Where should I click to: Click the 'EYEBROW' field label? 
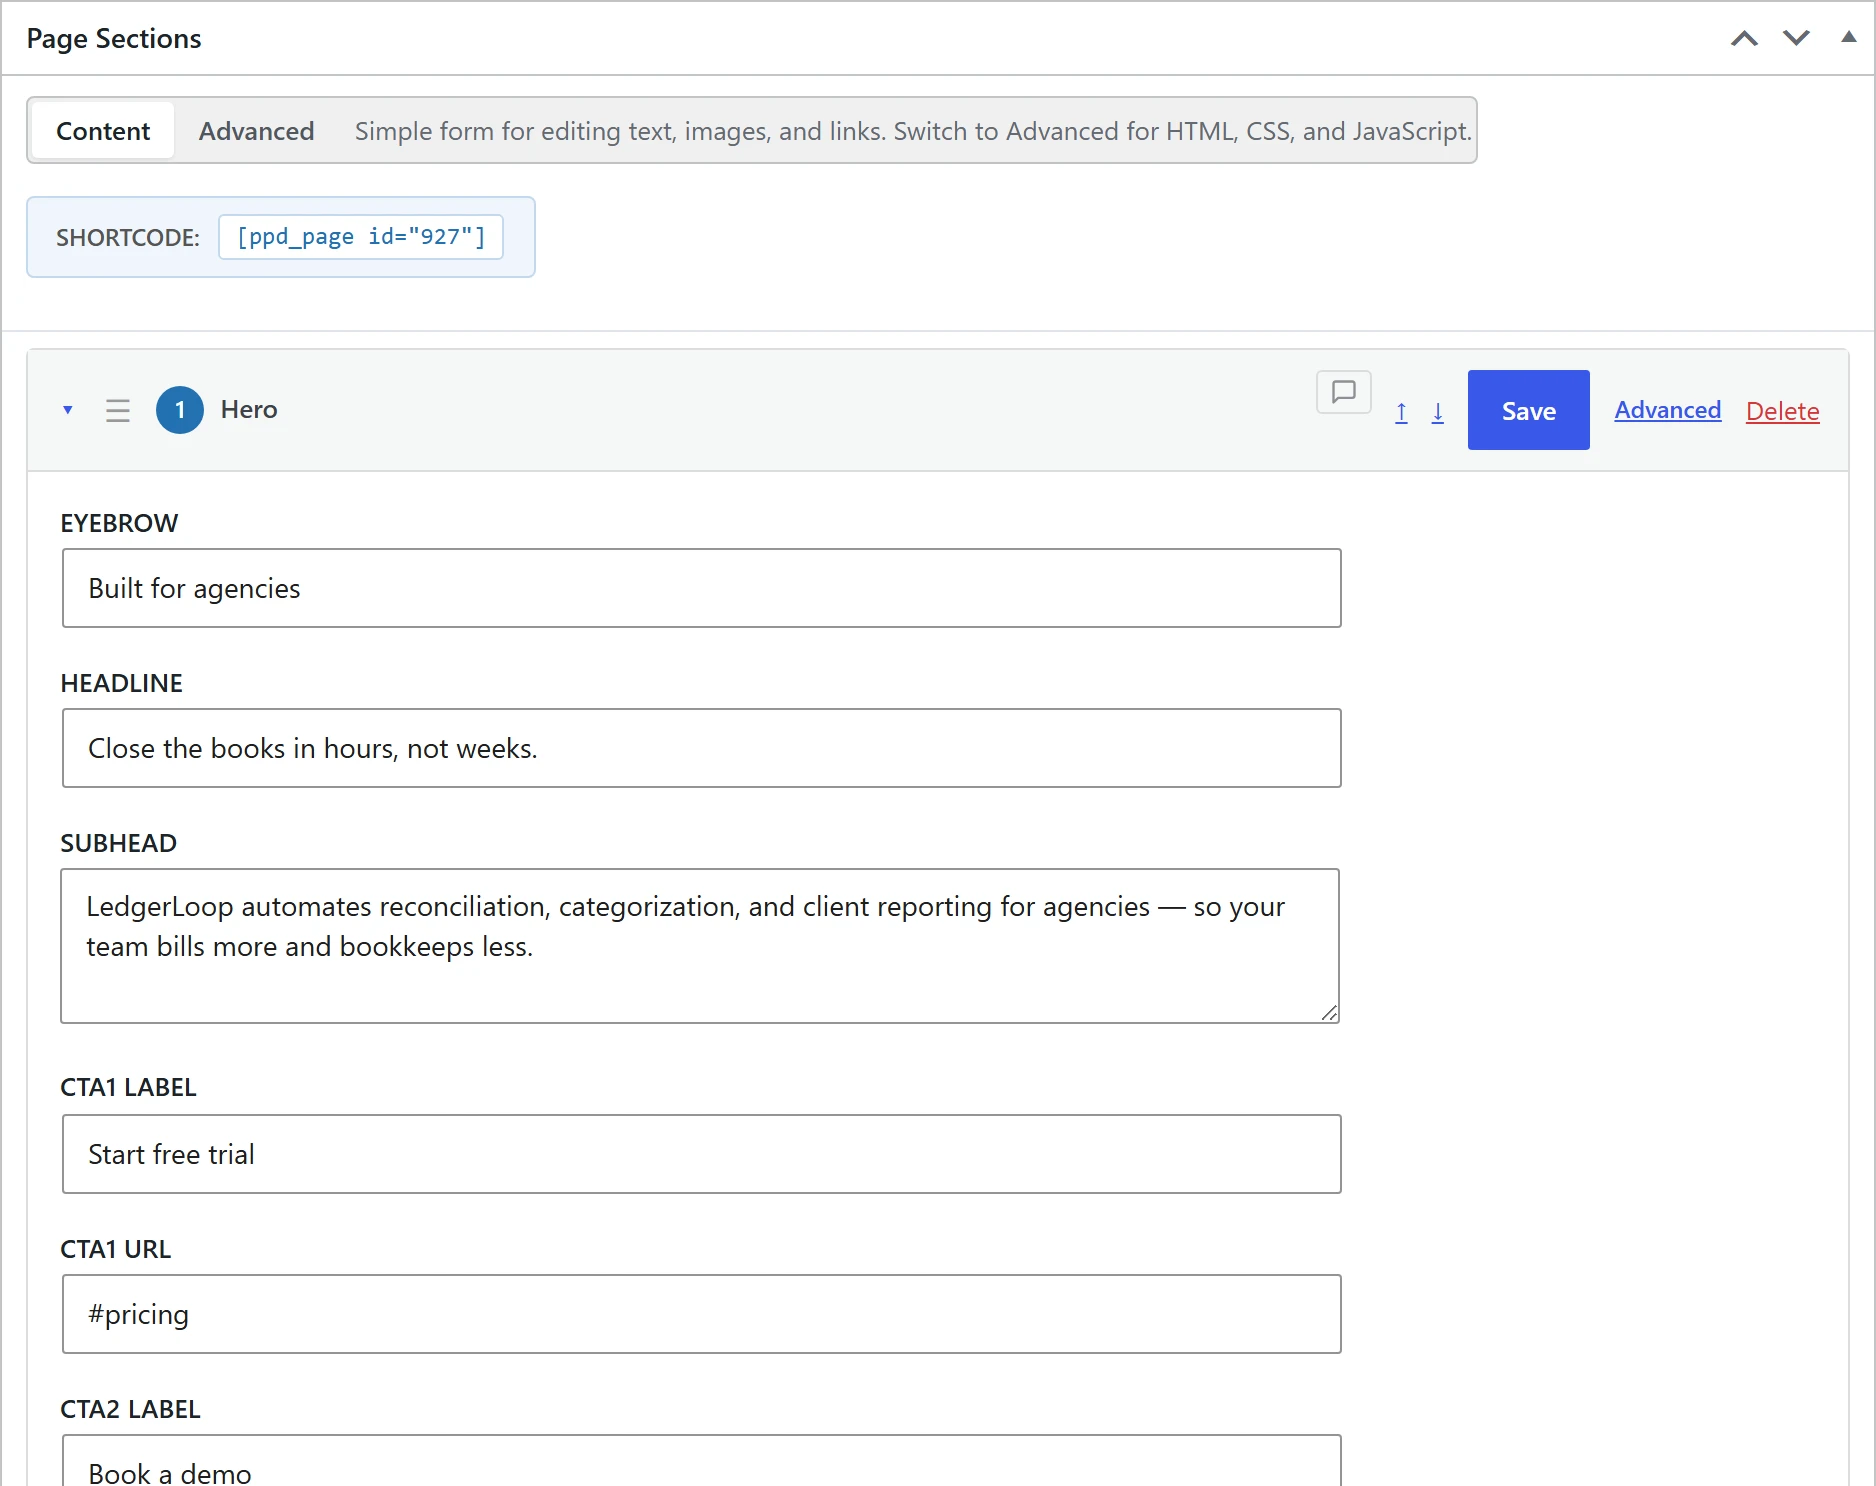point(119,523)
